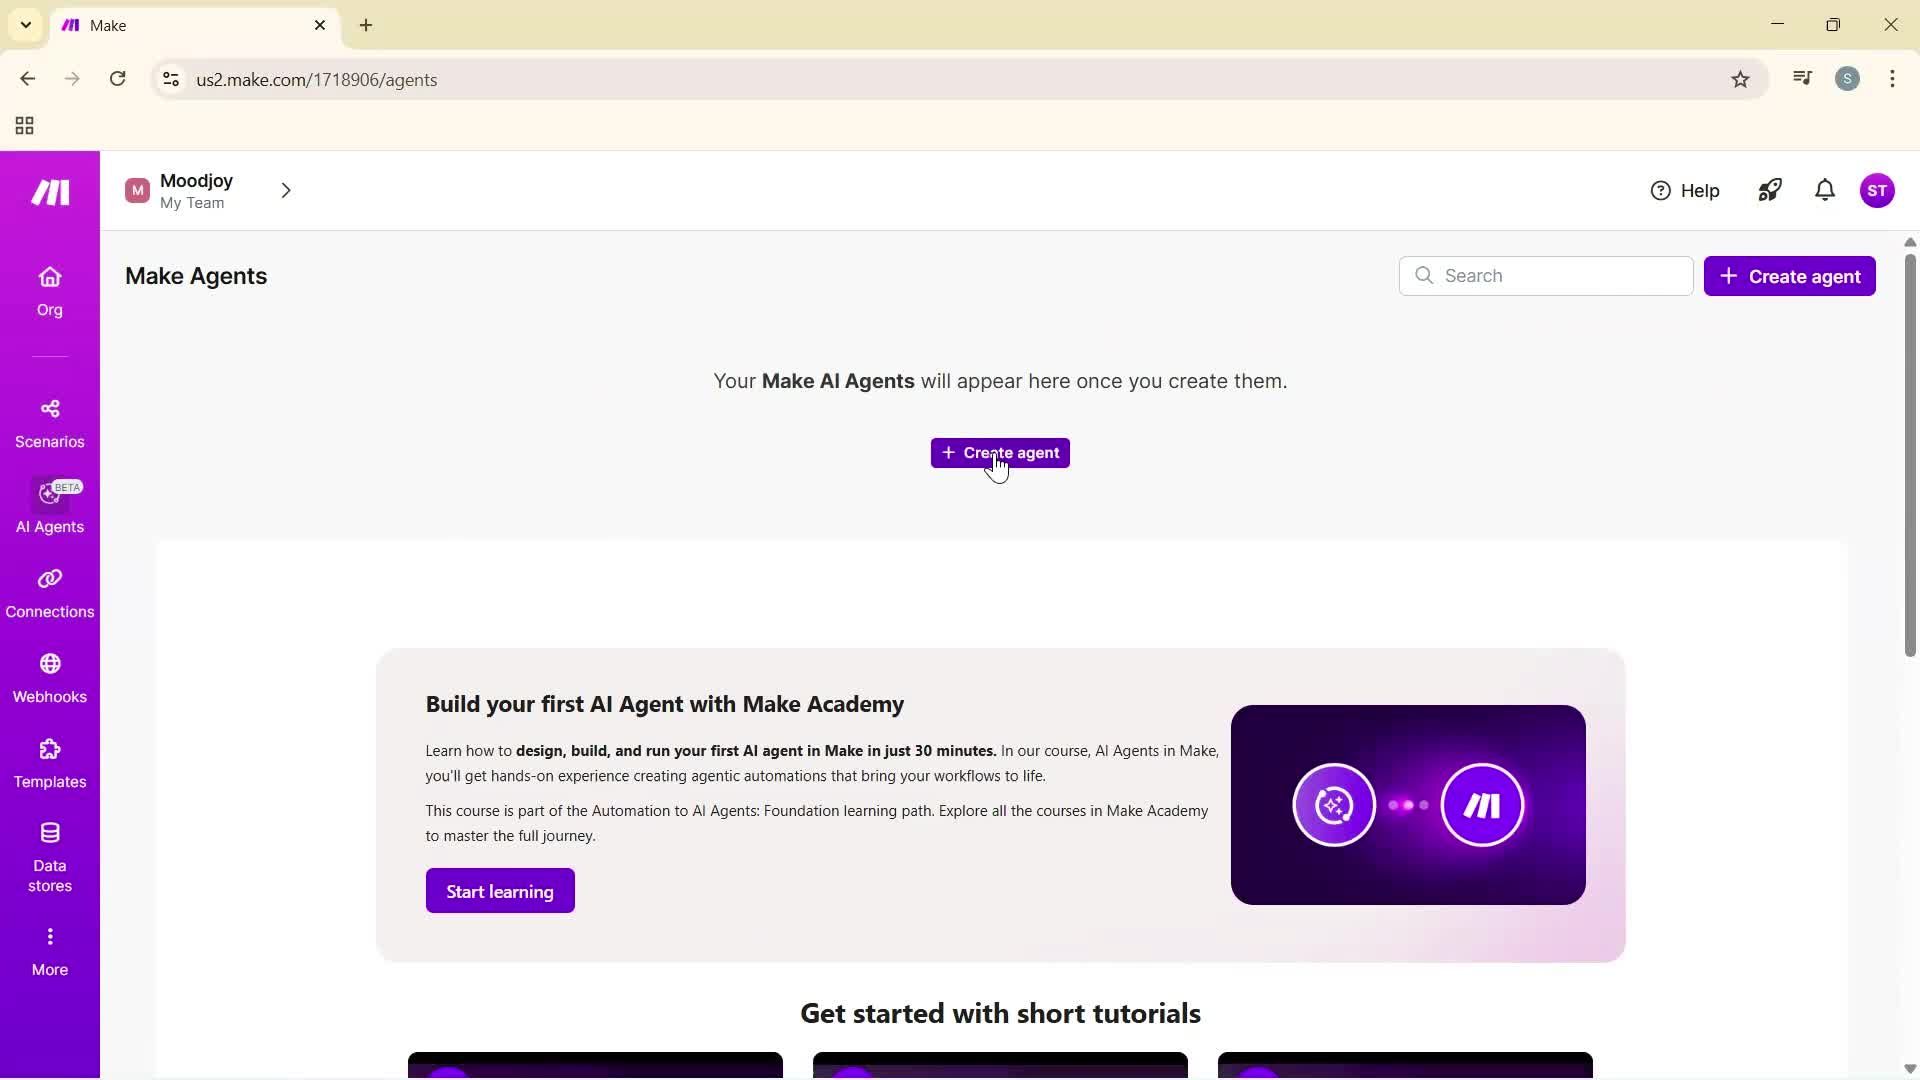The width and height of the screenshot is (1920, 1080).
Task: Click the Make Academy course thumbnail image
Action: pos(1408,805)
